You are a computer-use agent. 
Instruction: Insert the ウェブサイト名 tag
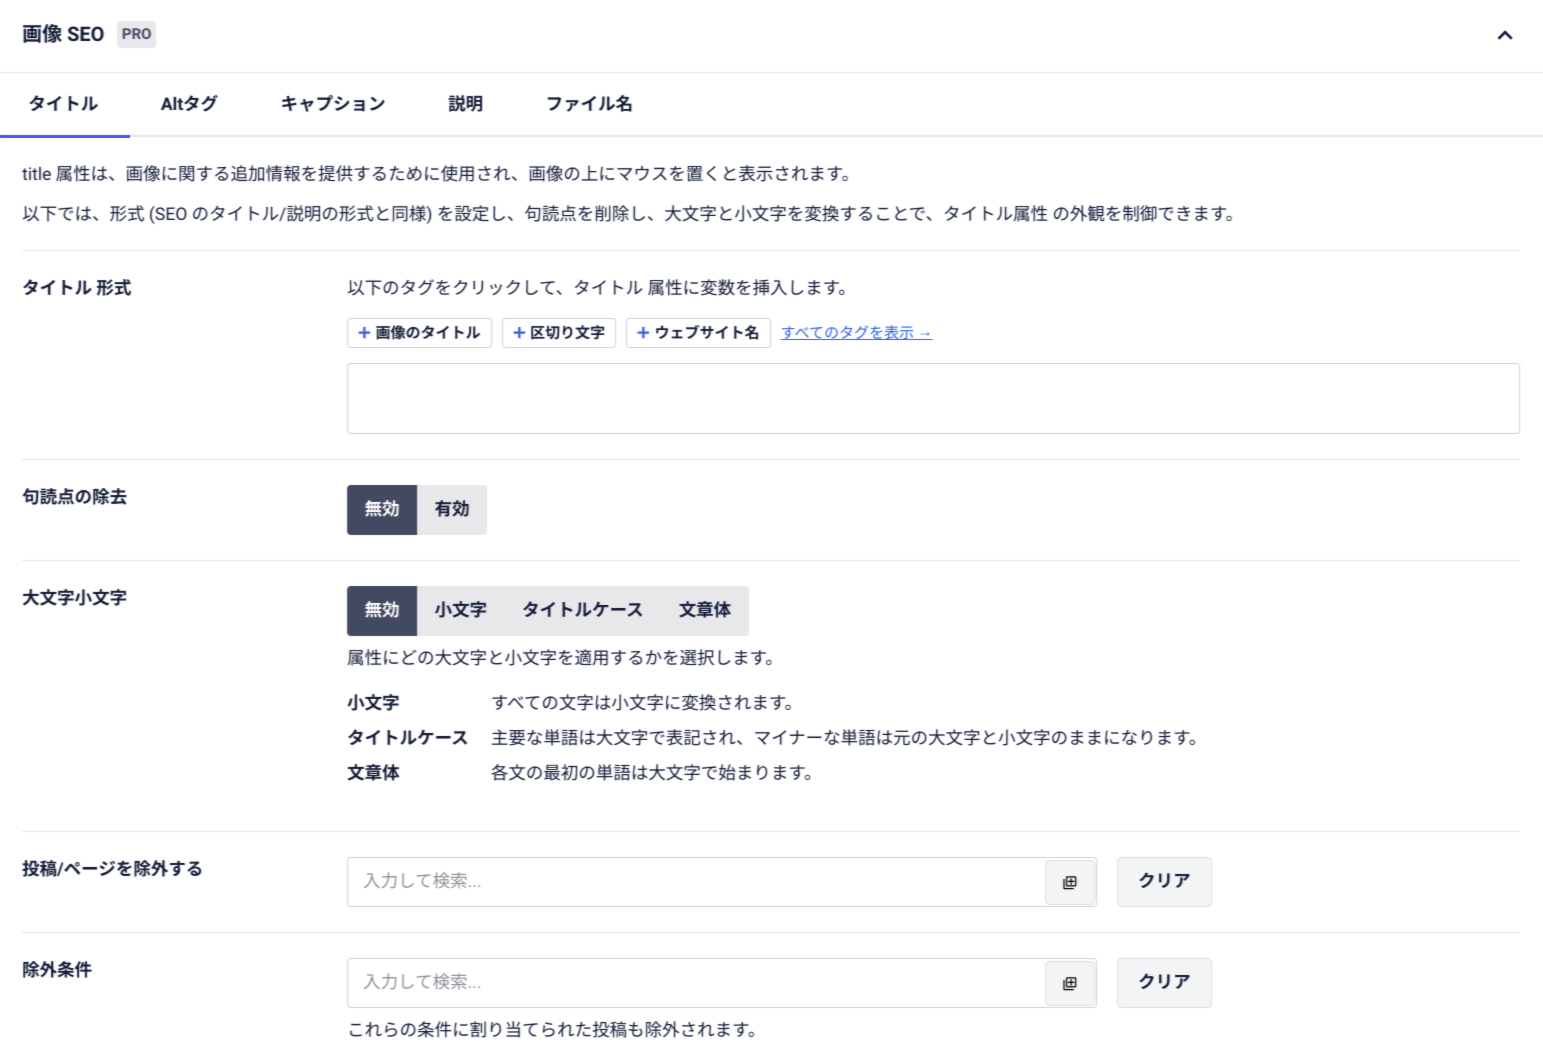click(x=698, y=333)
